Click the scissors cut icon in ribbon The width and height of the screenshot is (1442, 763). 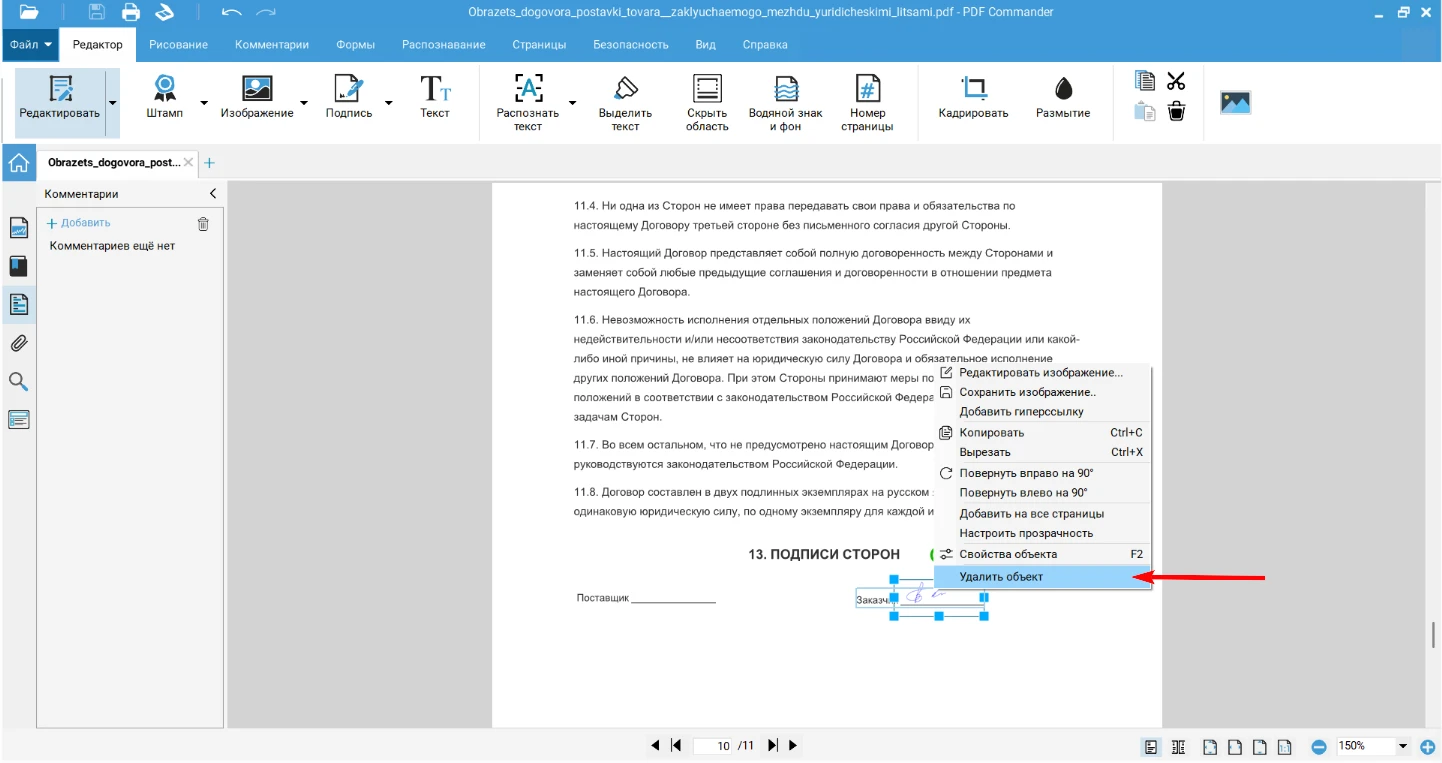point(1176,81)
